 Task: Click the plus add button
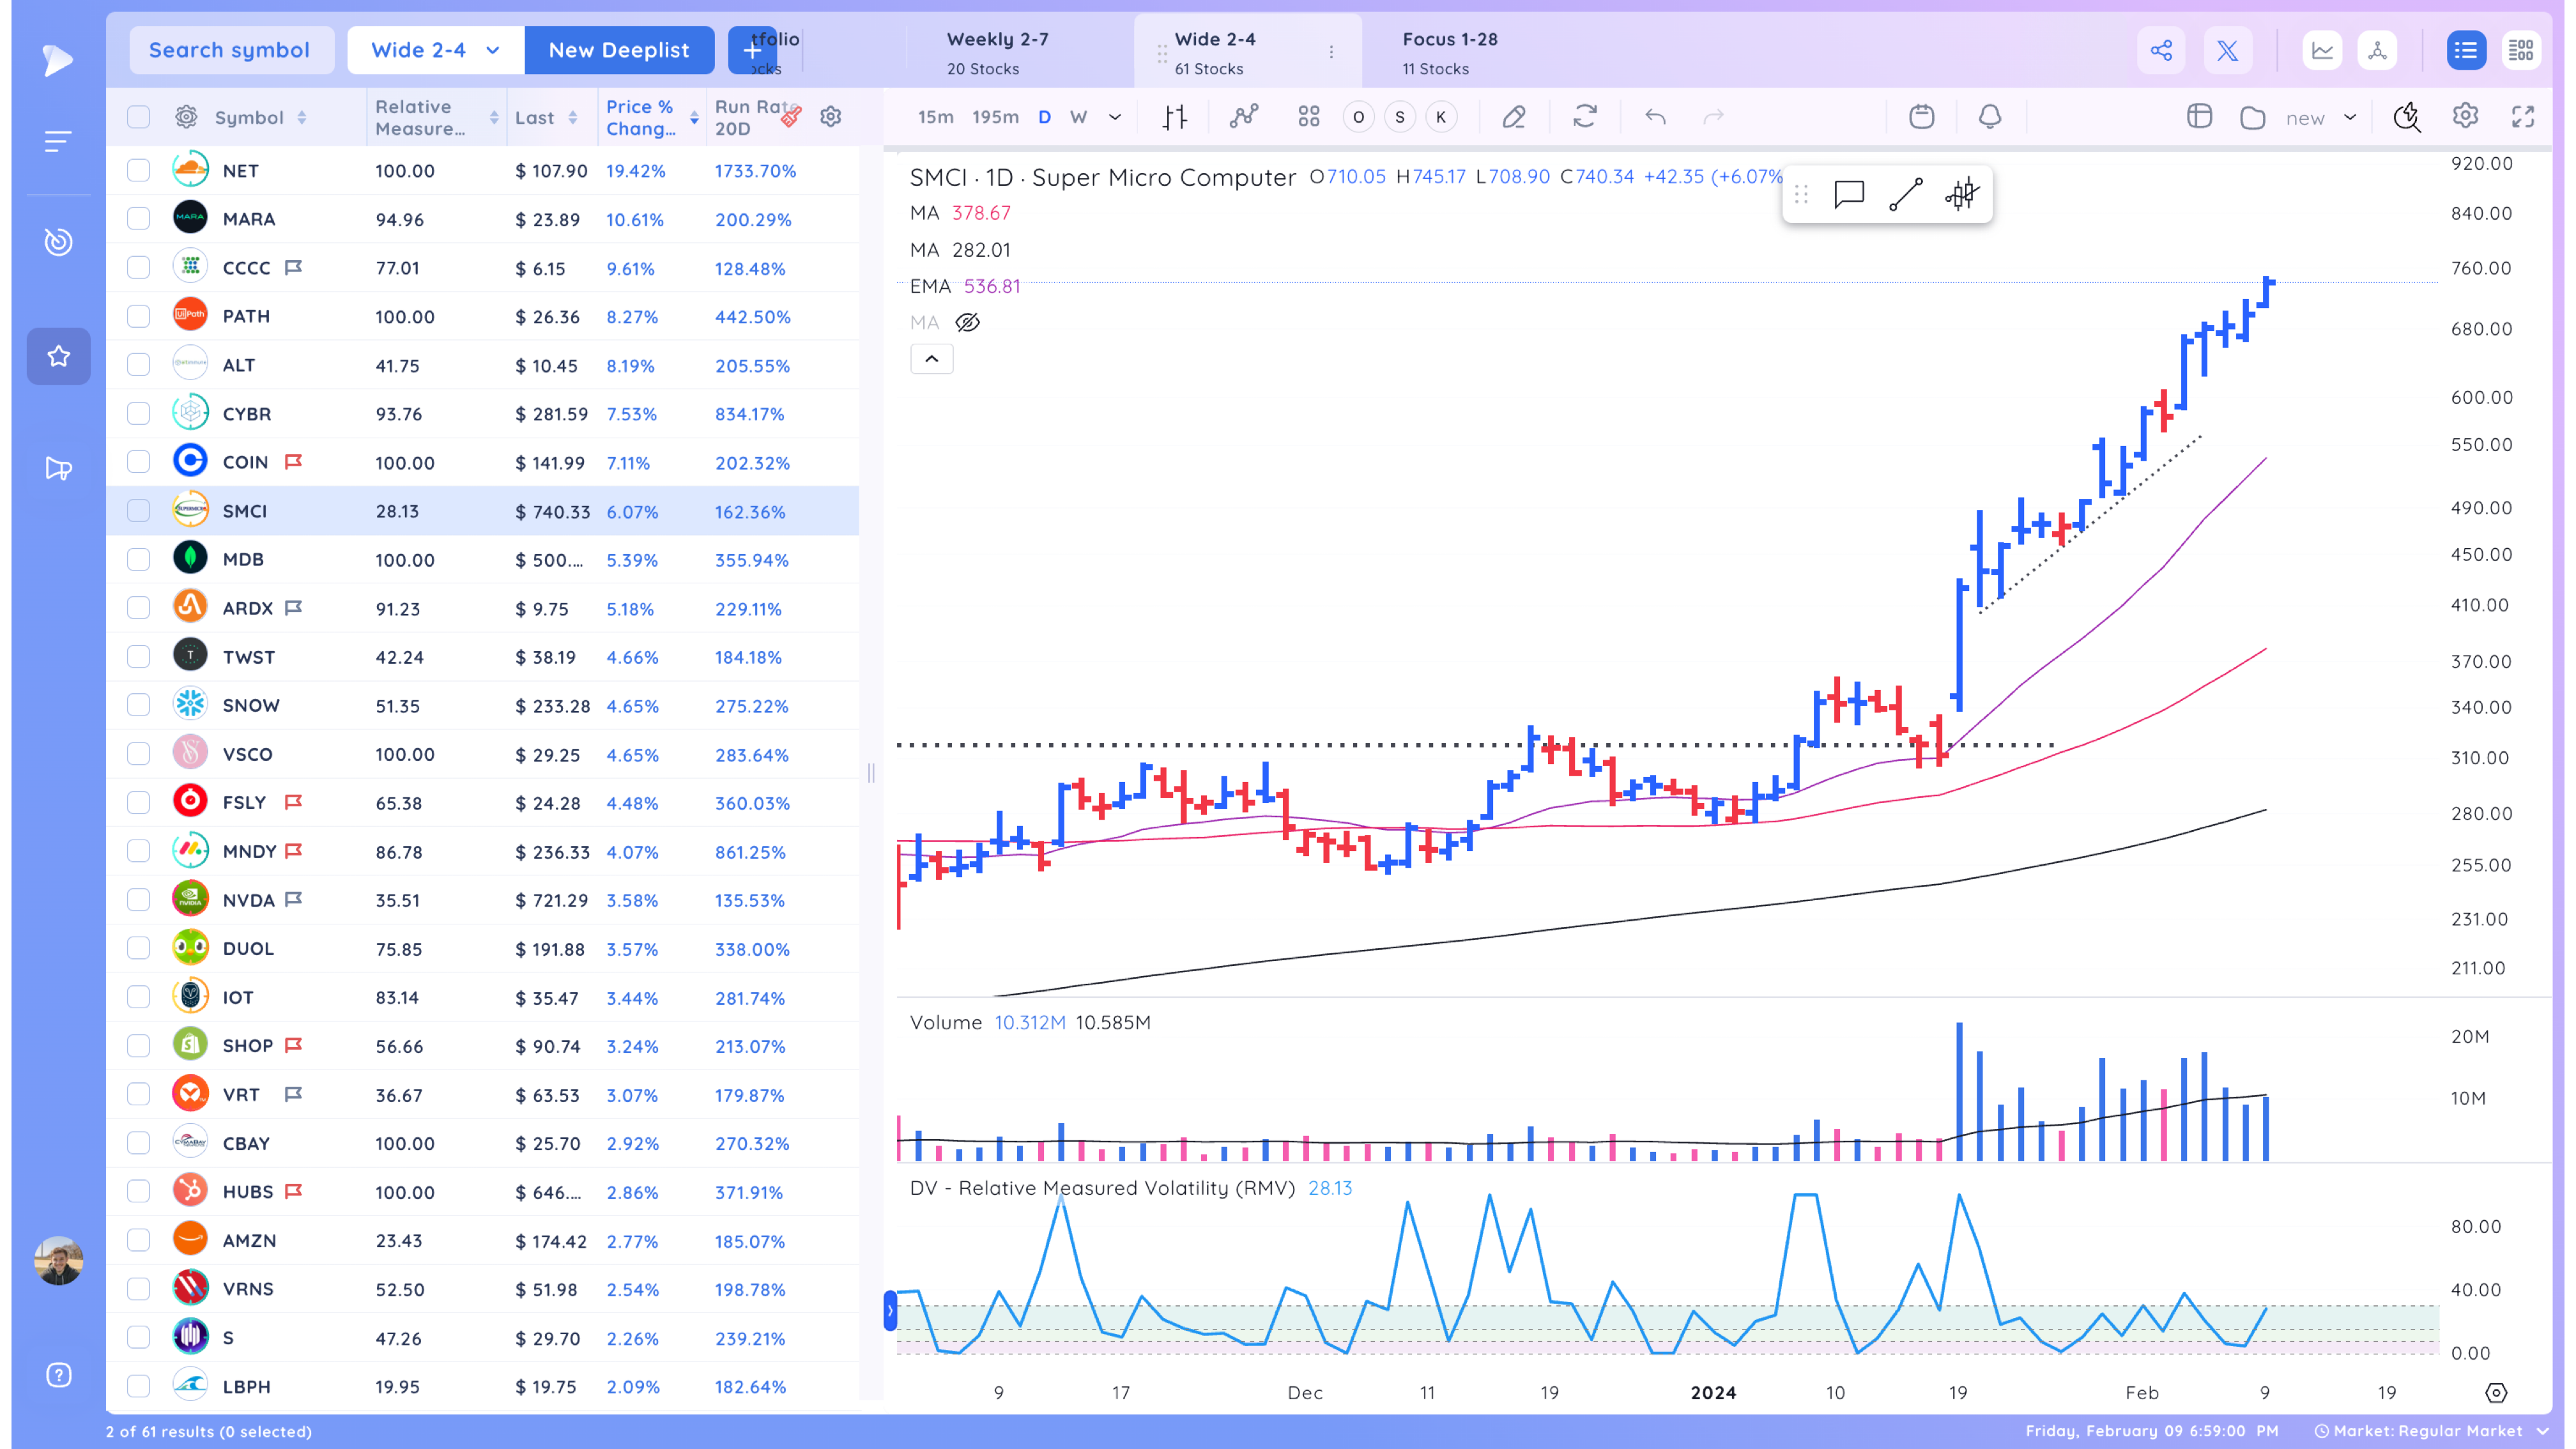pos(752,50)
